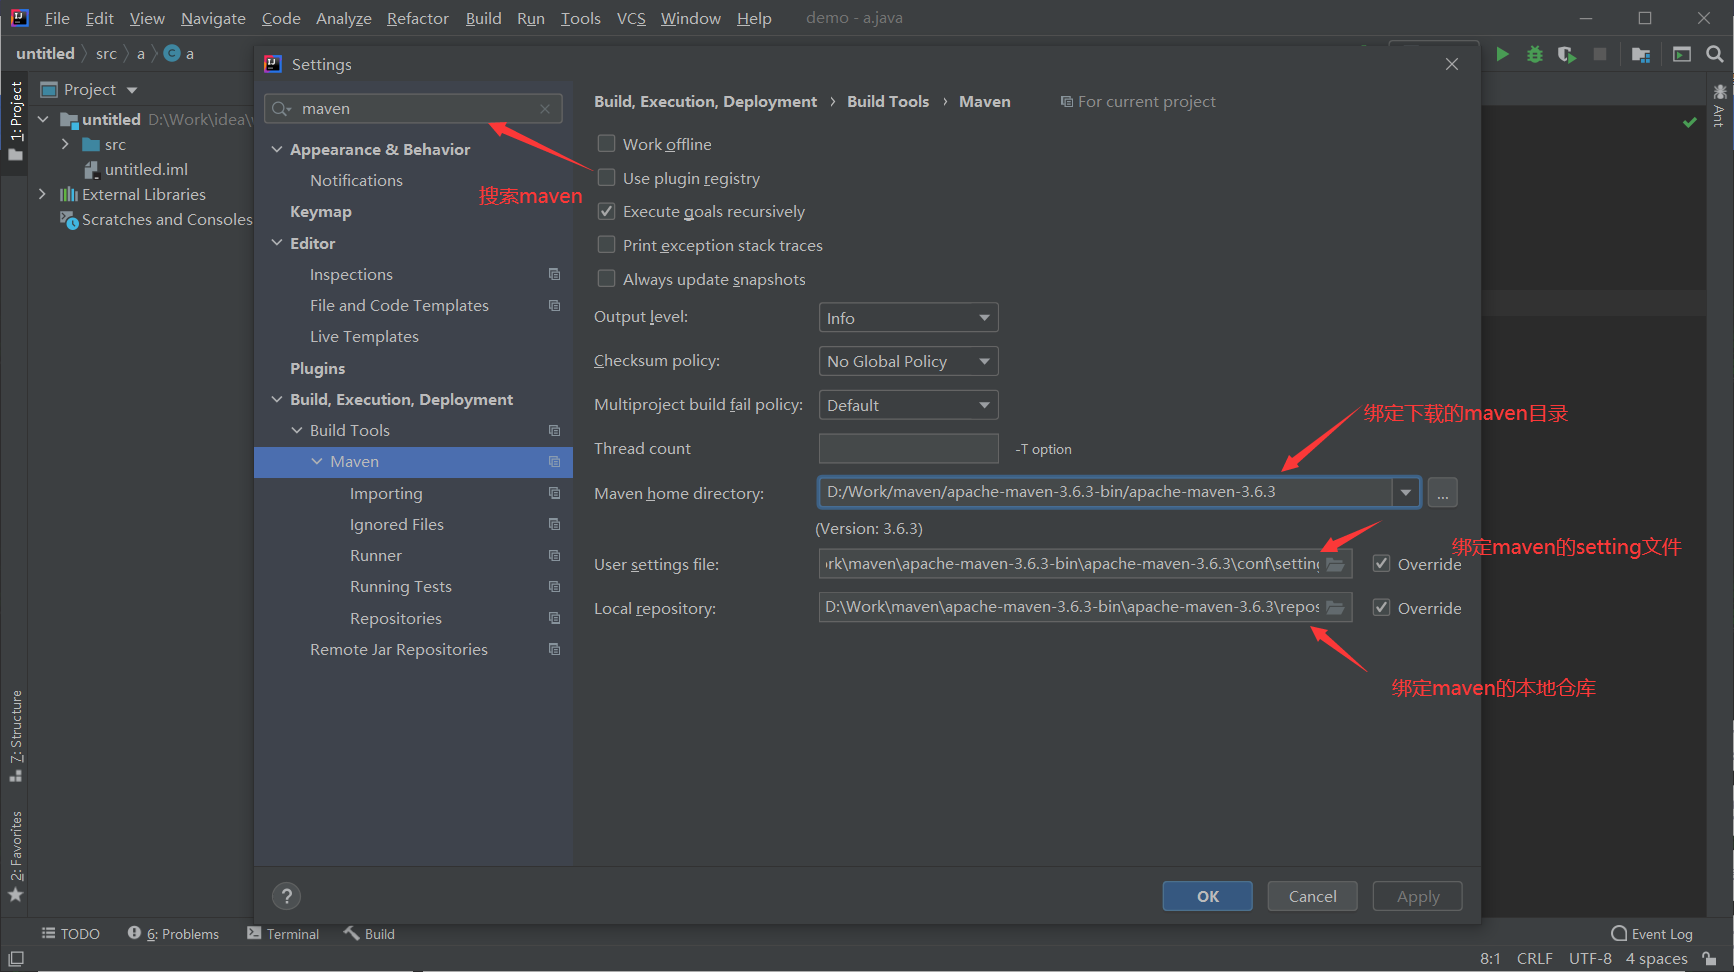Click Build Tools in the breadcrumb

click(x=888, y=102)
